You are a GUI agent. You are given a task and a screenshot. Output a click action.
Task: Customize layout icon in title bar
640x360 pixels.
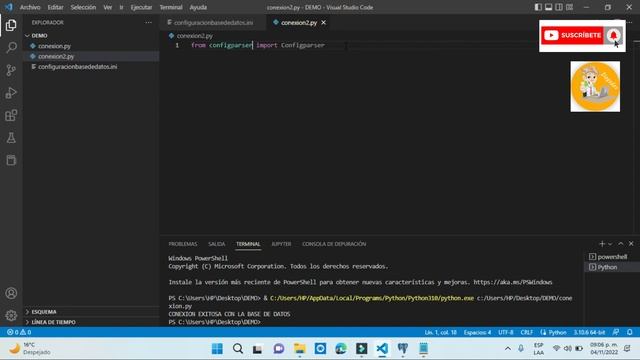(569, 7)
